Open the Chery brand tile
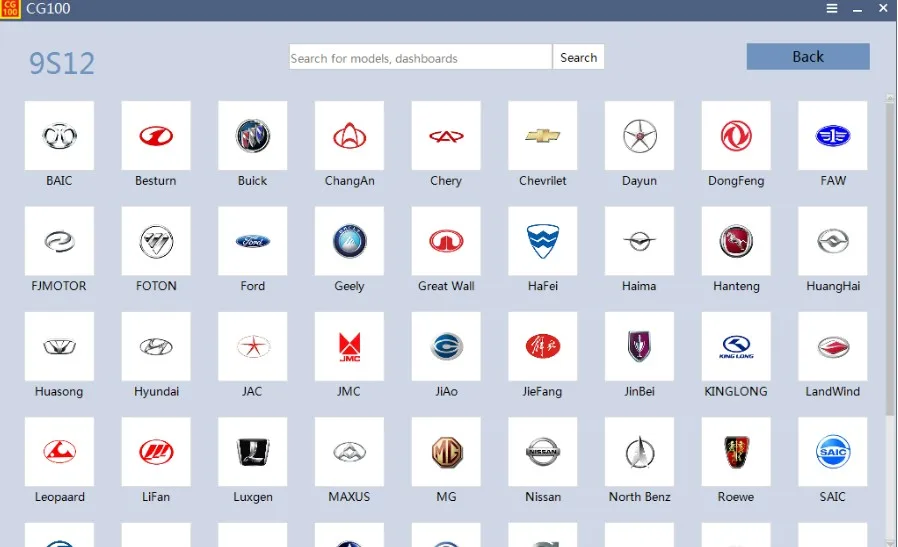This screenshot has height=547, width=898. click(446, 136)
